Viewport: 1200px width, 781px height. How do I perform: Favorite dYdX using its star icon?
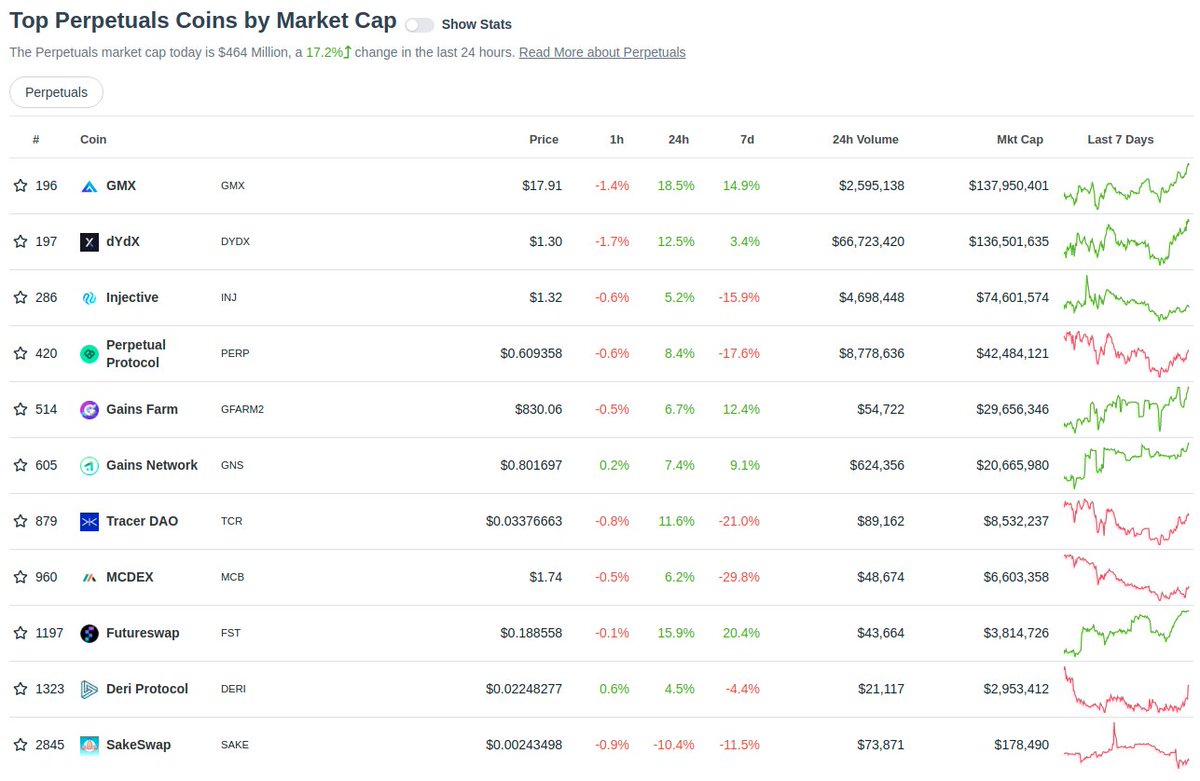click(x=18, y=241)
